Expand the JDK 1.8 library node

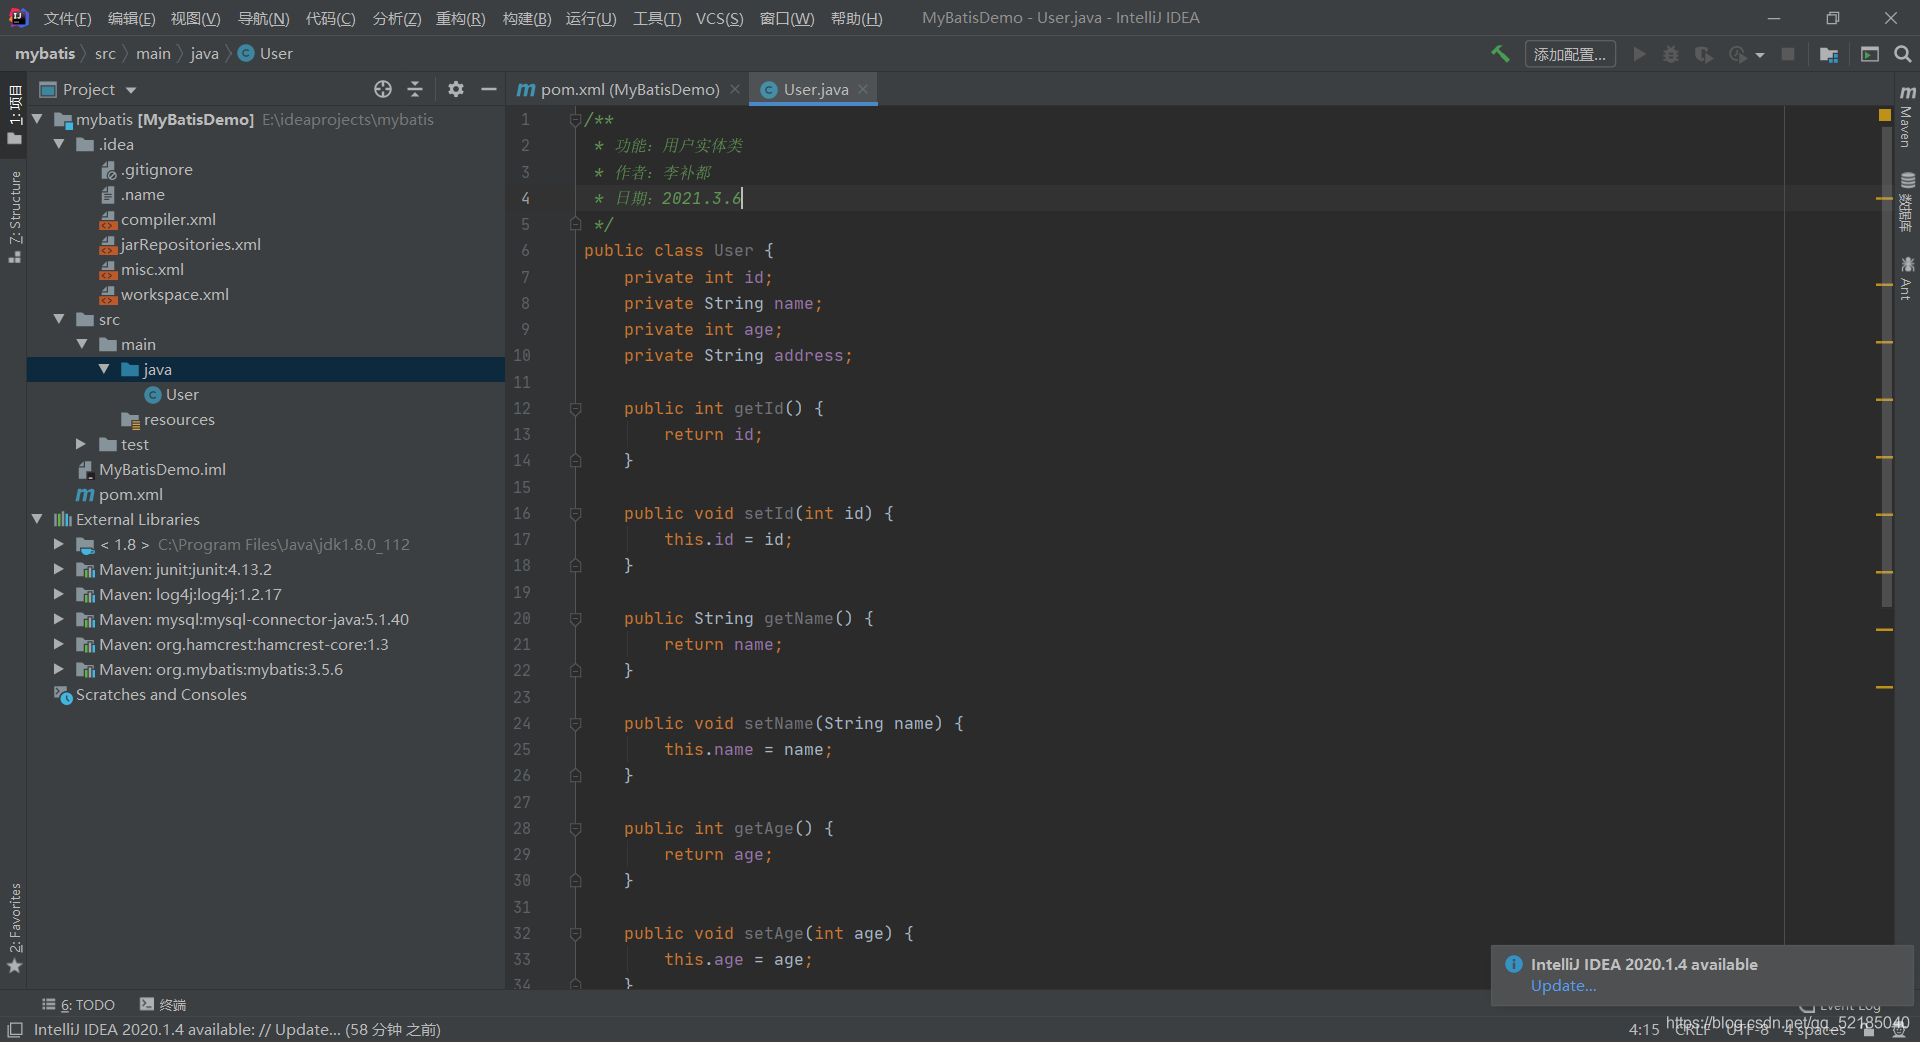point(59,544)
